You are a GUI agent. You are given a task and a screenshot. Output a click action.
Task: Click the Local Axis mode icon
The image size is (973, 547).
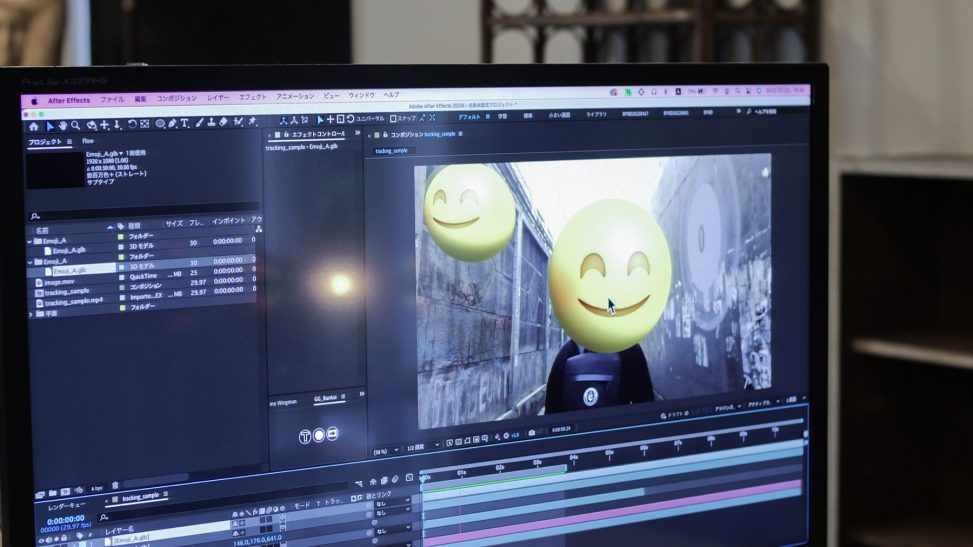coord(283,120)
